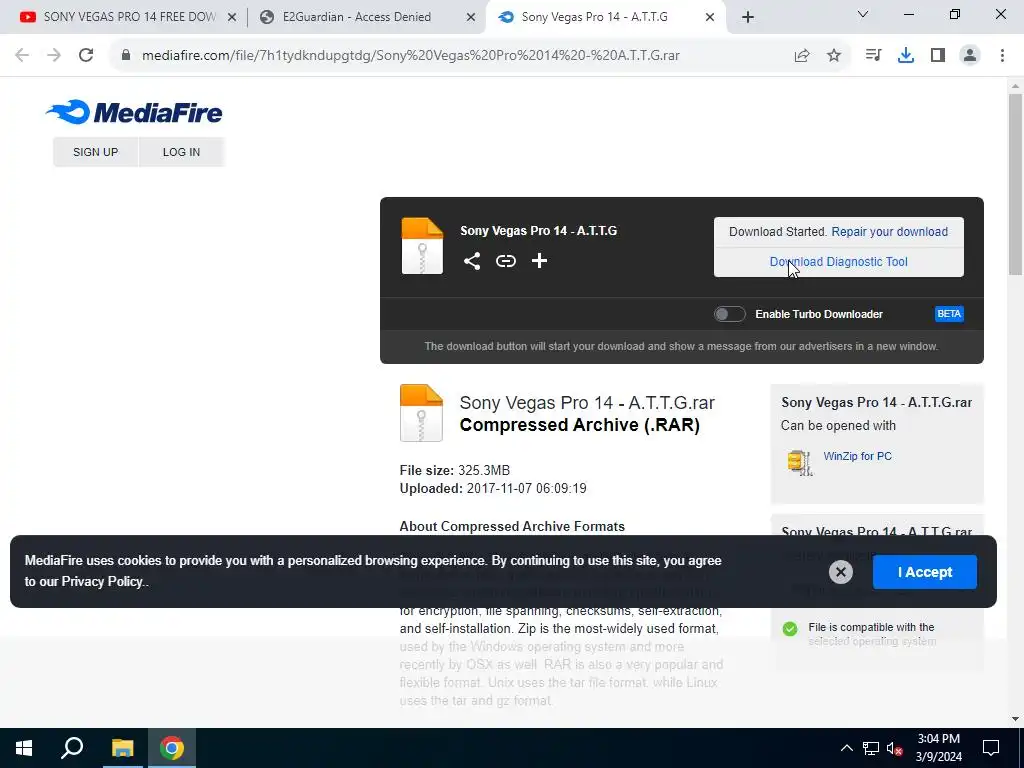1024x768 pixels.
Task: Click the SIGN UP button
Action: pos(95,152)
